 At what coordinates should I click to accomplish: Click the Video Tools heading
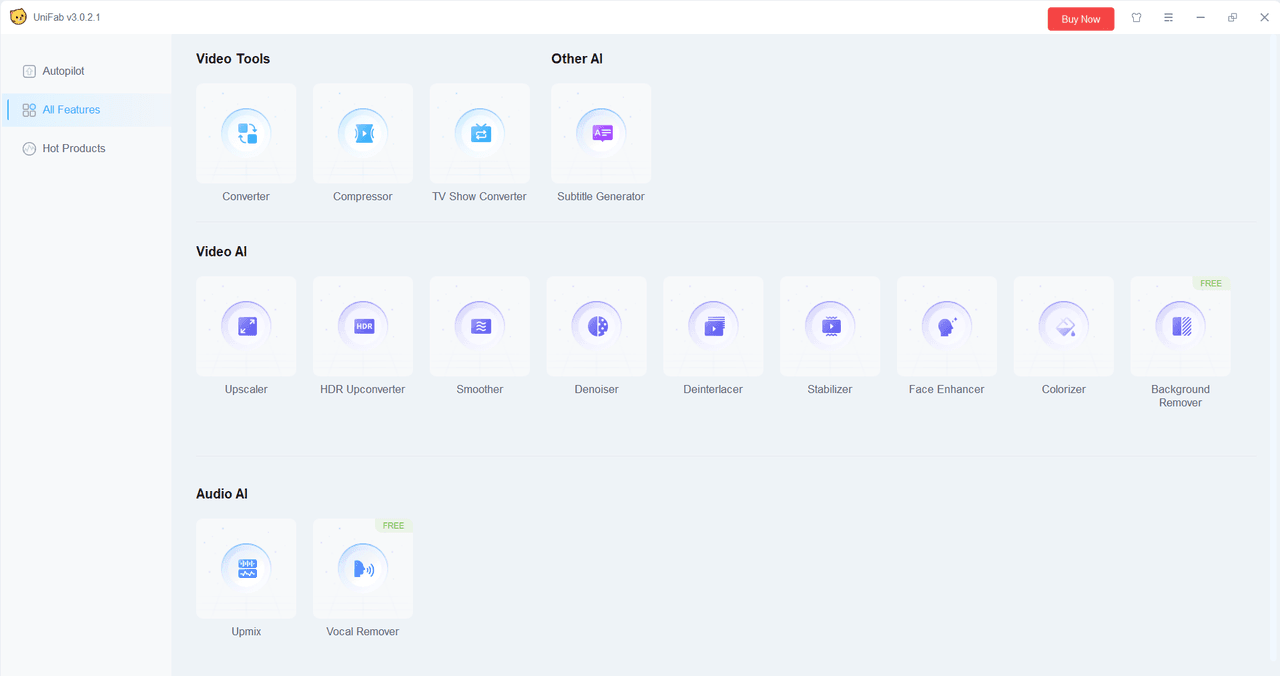click(233, 59)
